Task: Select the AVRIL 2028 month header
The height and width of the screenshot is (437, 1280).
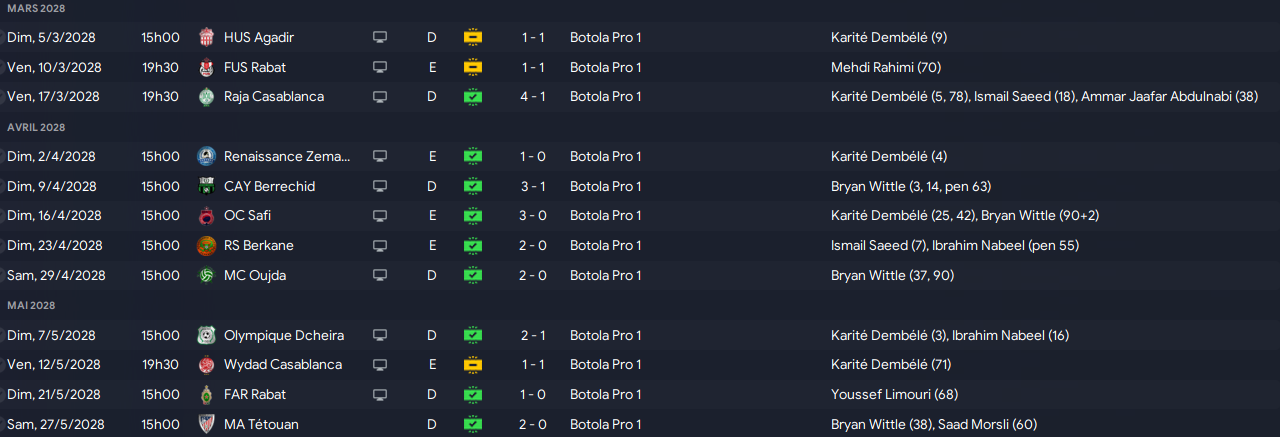Action: tap(36, 127)
